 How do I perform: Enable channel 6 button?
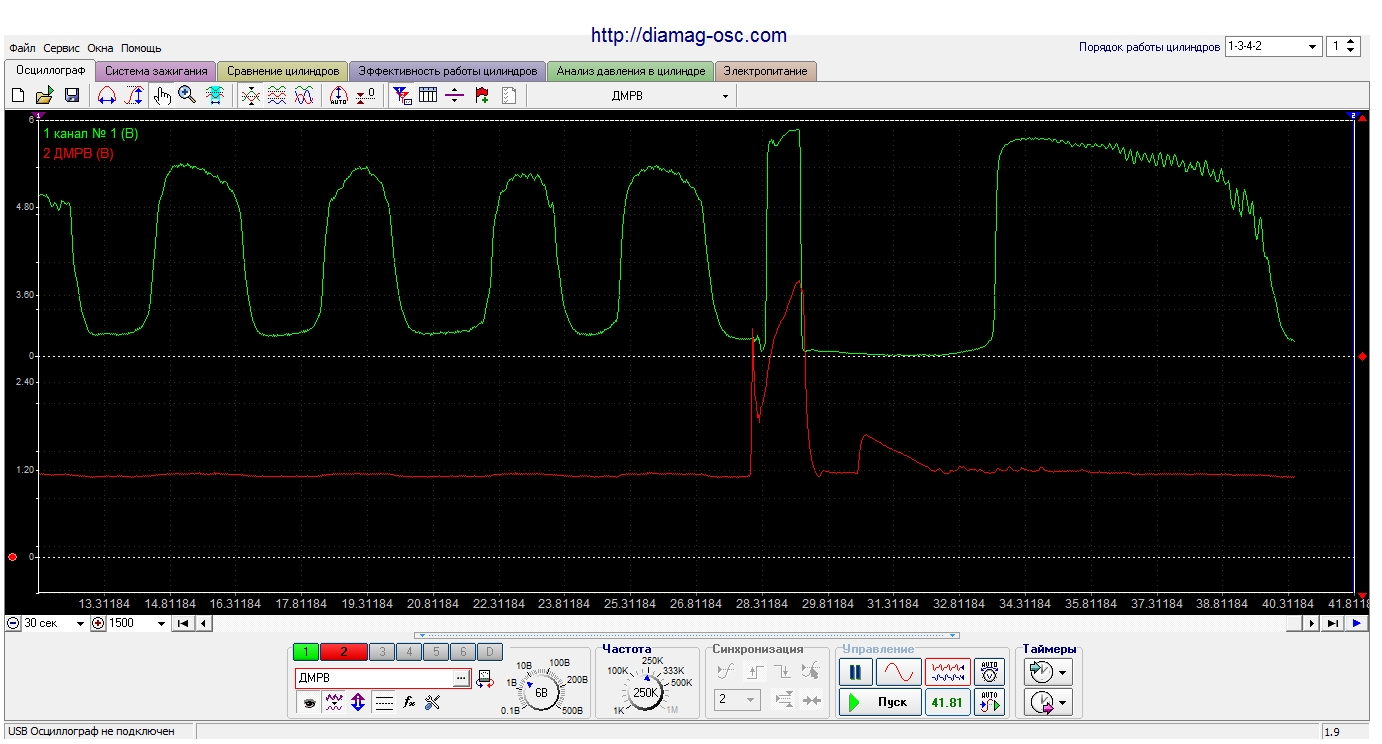click(x=462, y=652)
